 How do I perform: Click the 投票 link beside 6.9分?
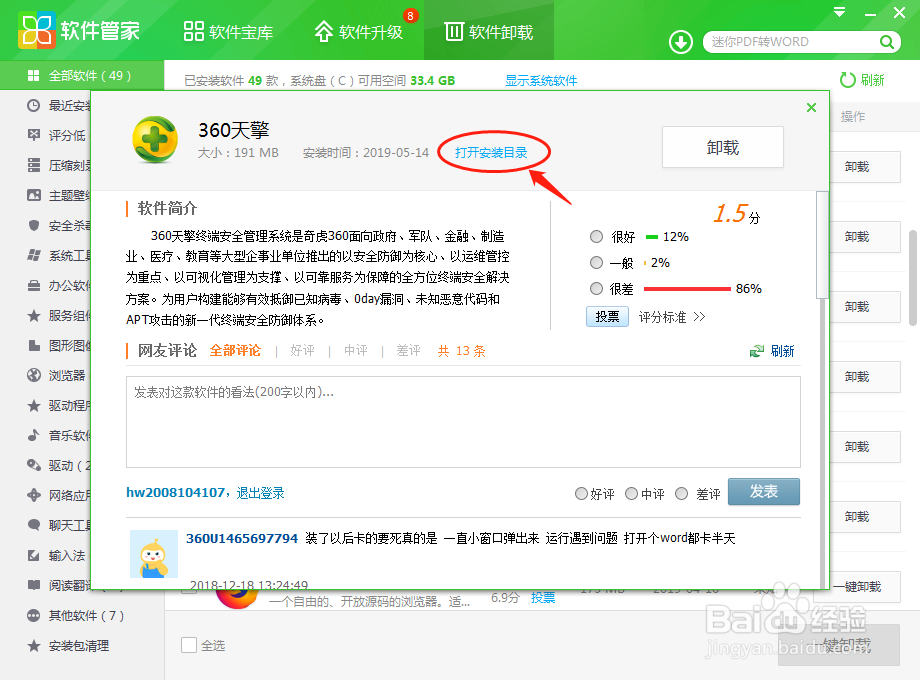[x=543, y=597]
